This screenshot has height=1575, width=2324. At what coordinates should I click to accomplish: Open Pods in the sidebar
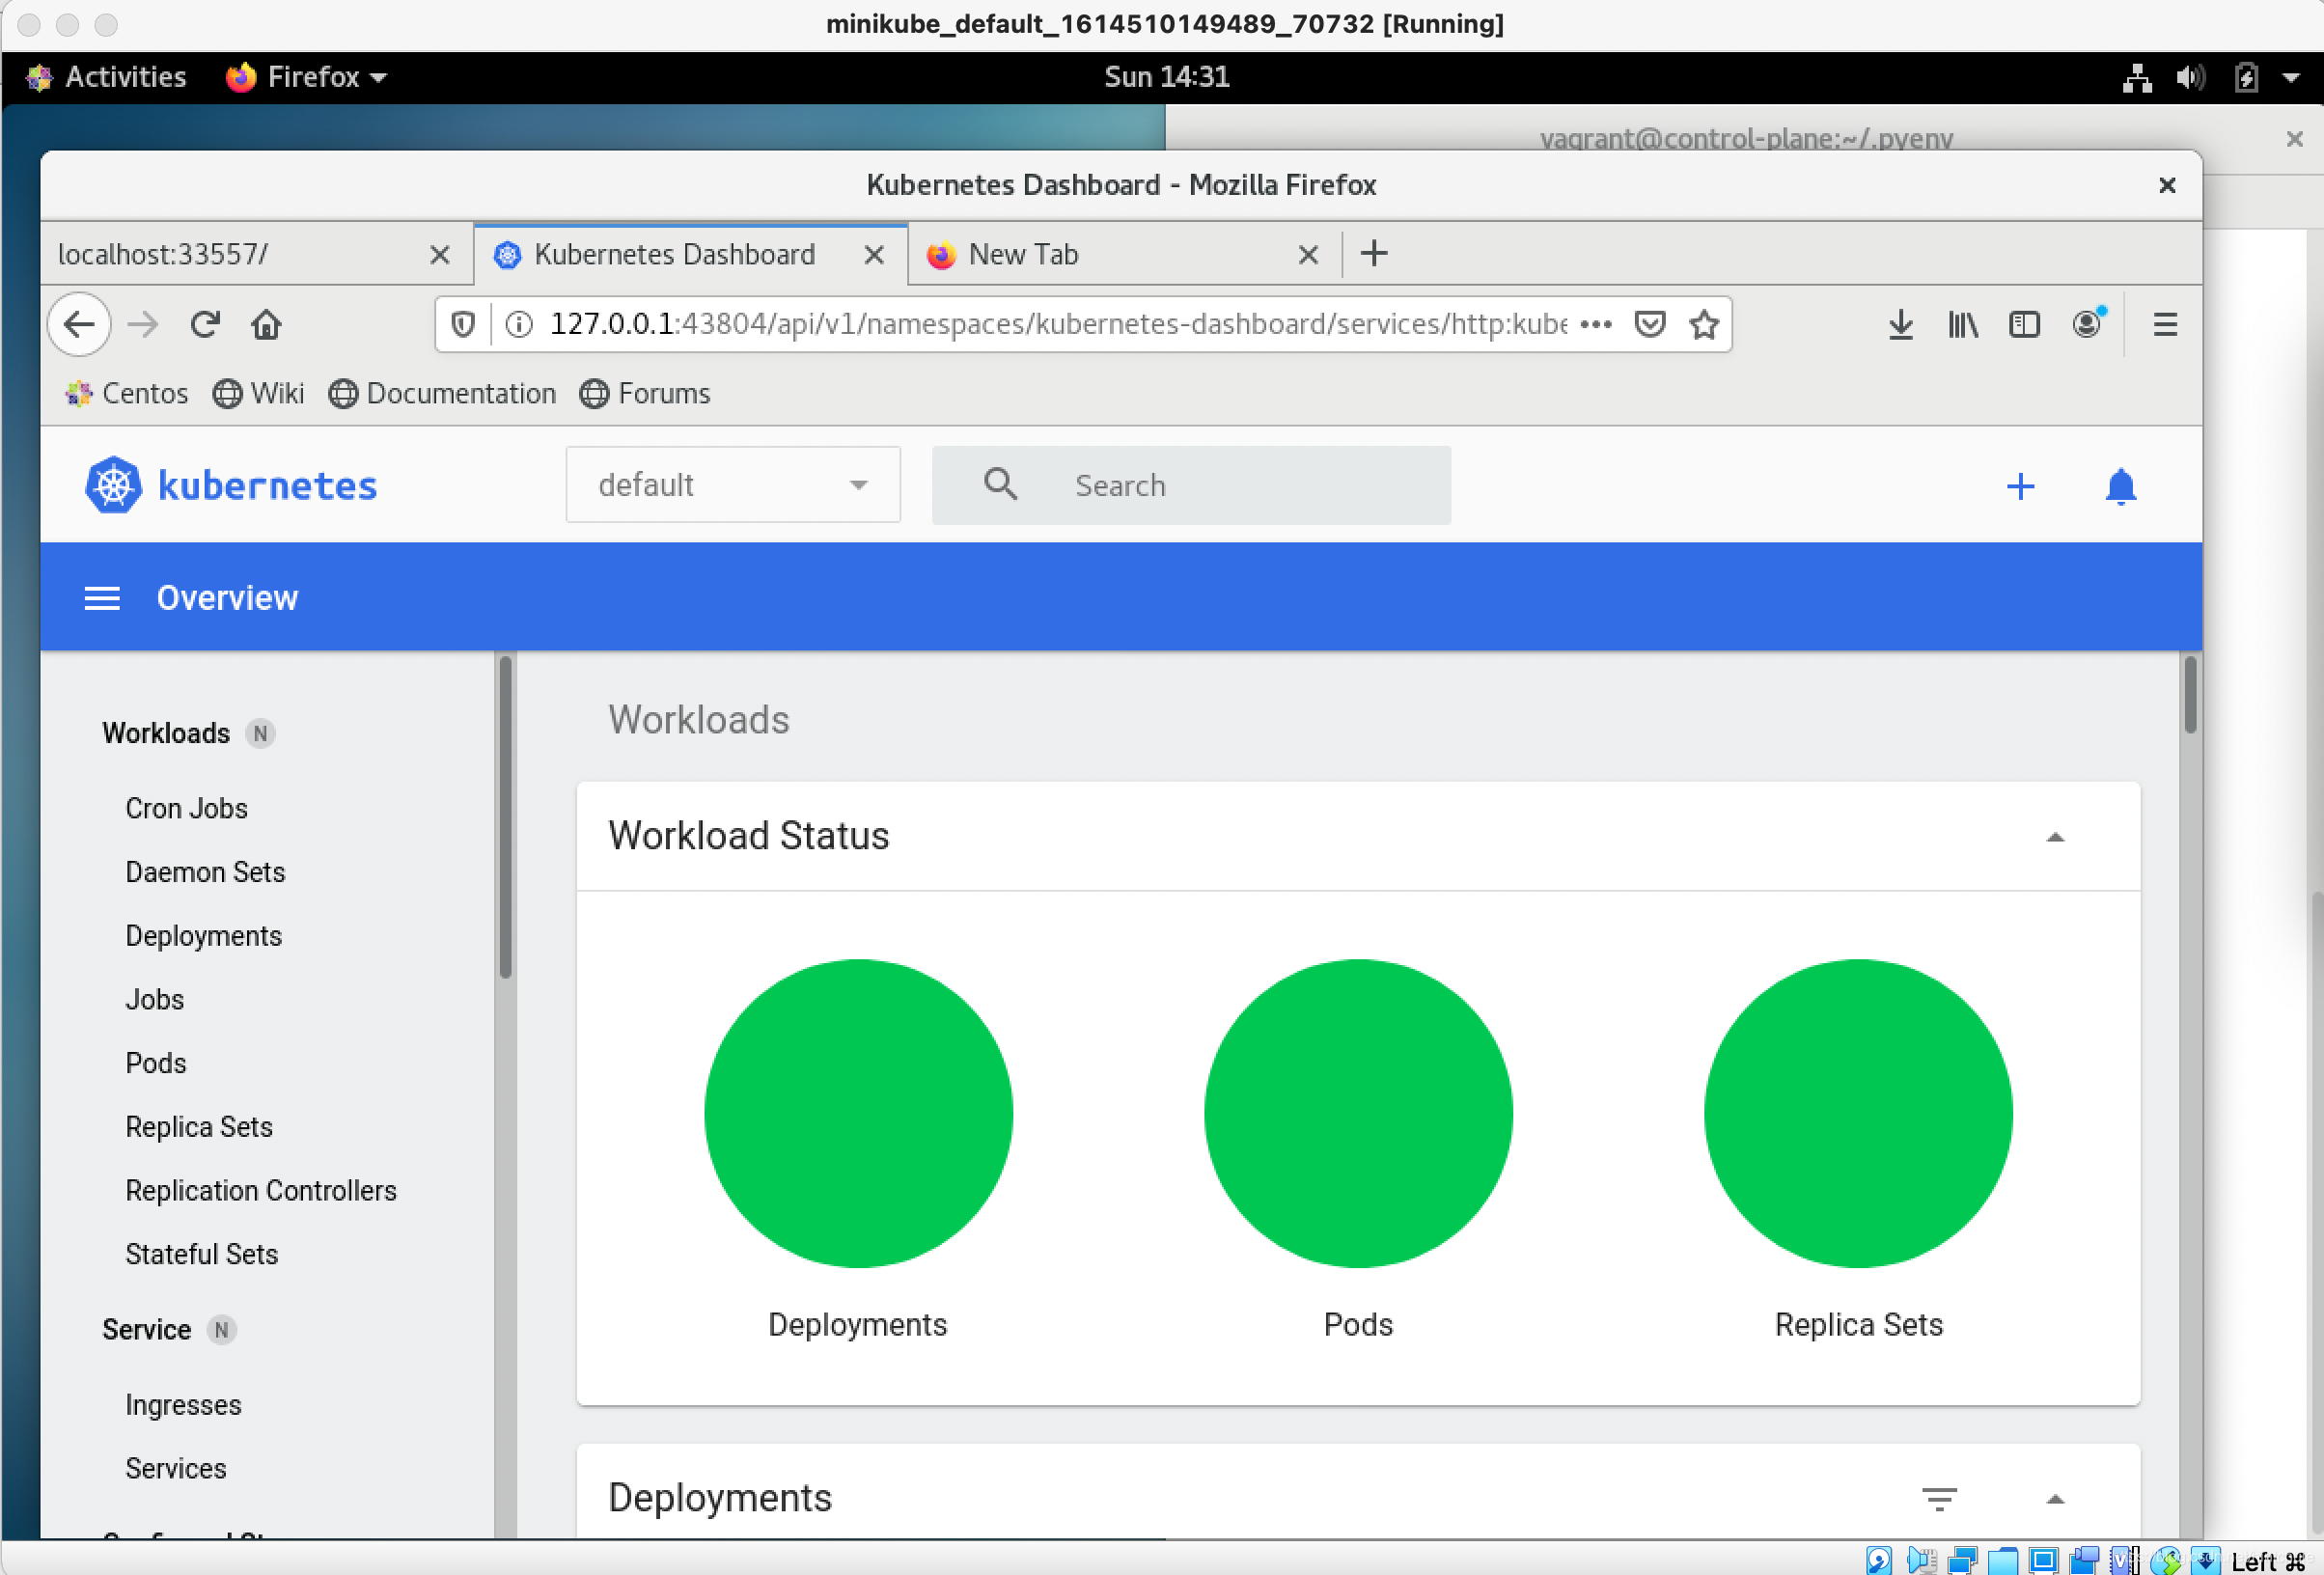point(156,1063)
